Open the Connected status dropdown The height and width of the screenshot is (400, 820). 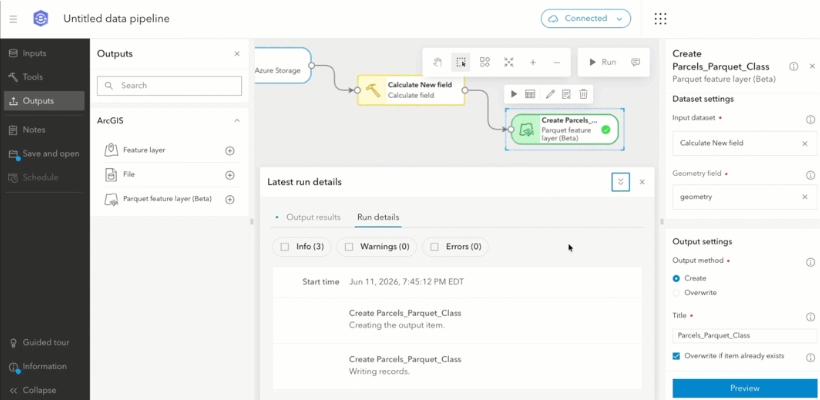point(586,18)
